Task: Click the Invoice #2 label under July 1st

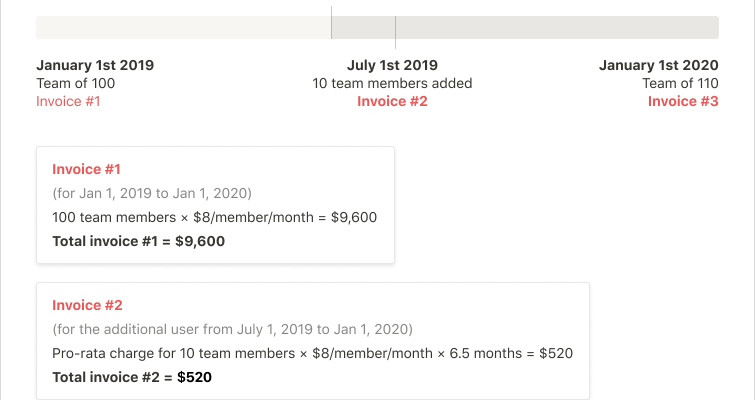Action: click(392, 102)
